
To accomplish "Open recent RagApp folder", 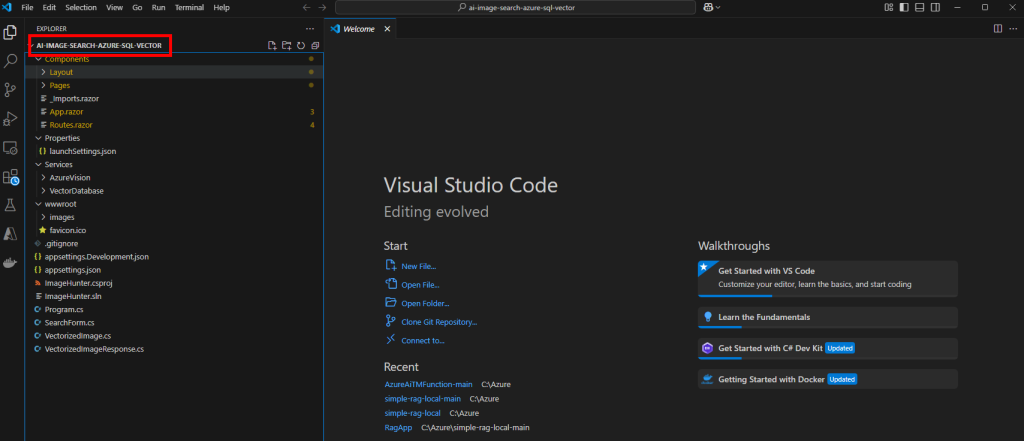I will tap(398, 428).
